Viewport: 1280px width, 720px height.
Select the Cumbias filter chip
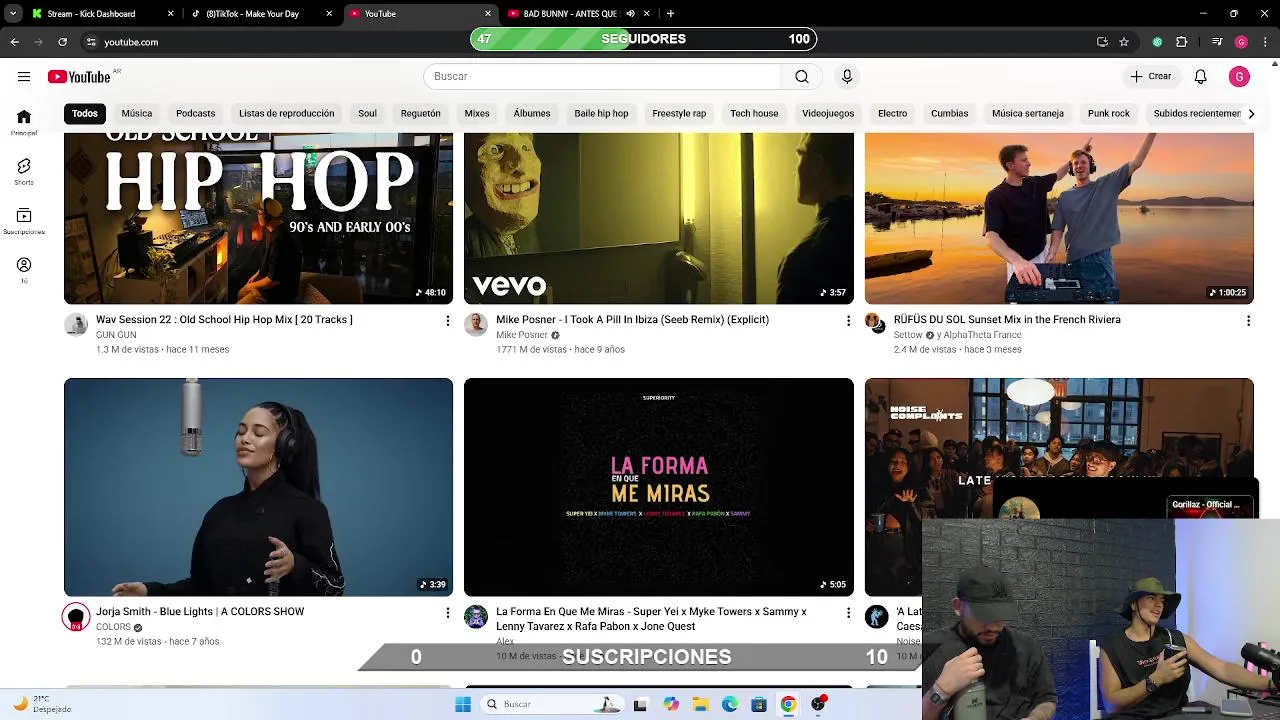tap(949, 113)
